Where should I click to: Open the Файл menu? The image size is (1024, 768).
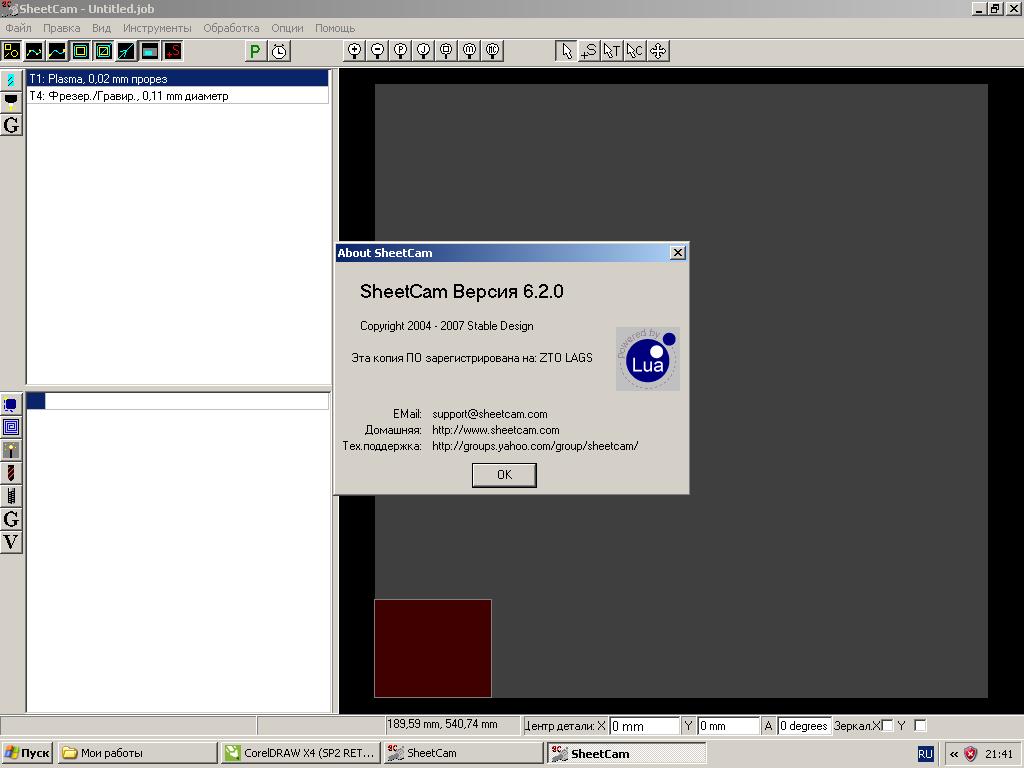pos(18,28)
